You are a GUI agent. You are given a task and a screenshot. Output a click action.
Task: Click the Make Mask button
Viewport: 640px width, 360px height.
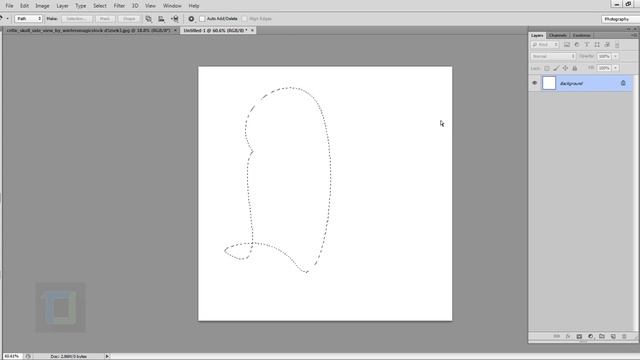[x=105, y=19]
